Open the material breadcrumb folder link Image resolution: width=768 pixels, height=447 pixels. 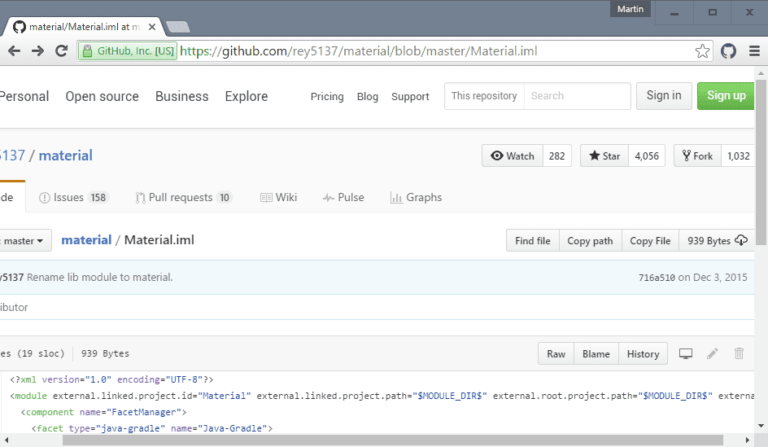pyautogui.click(x=86, y=240)
